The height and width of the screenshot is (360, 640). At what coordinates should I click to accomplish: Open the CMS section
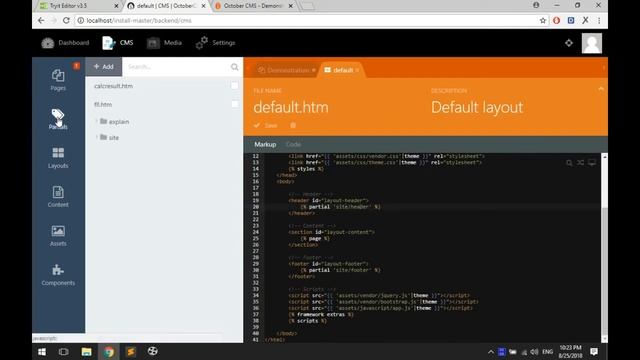[118, 43]
